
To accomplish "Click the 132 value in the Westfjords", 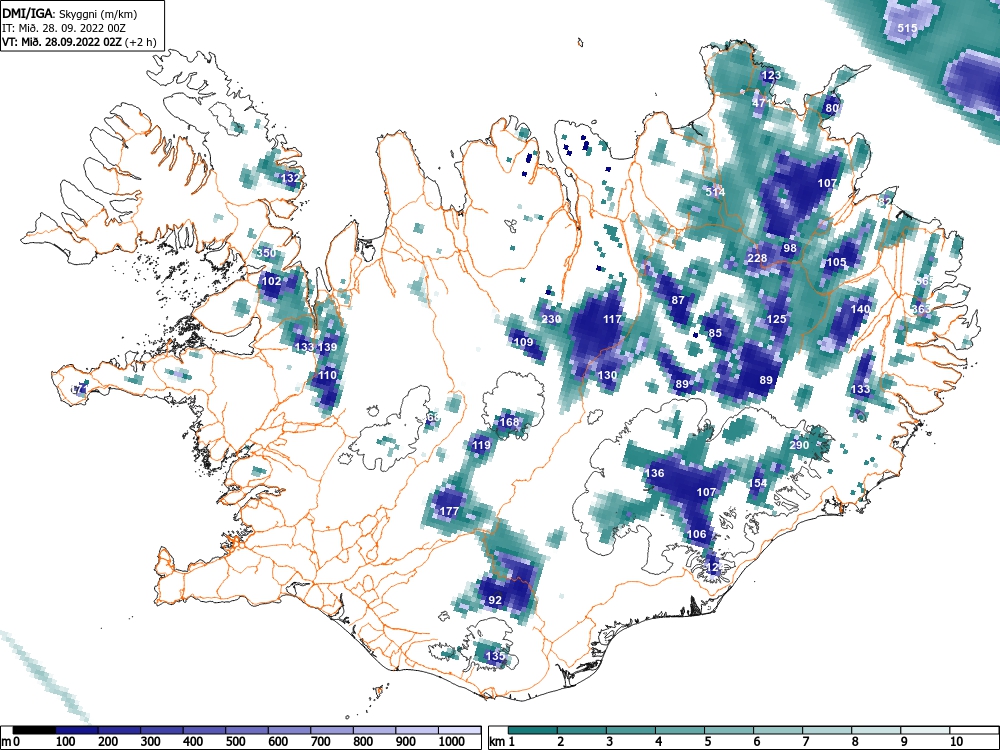I will point(290,178).
